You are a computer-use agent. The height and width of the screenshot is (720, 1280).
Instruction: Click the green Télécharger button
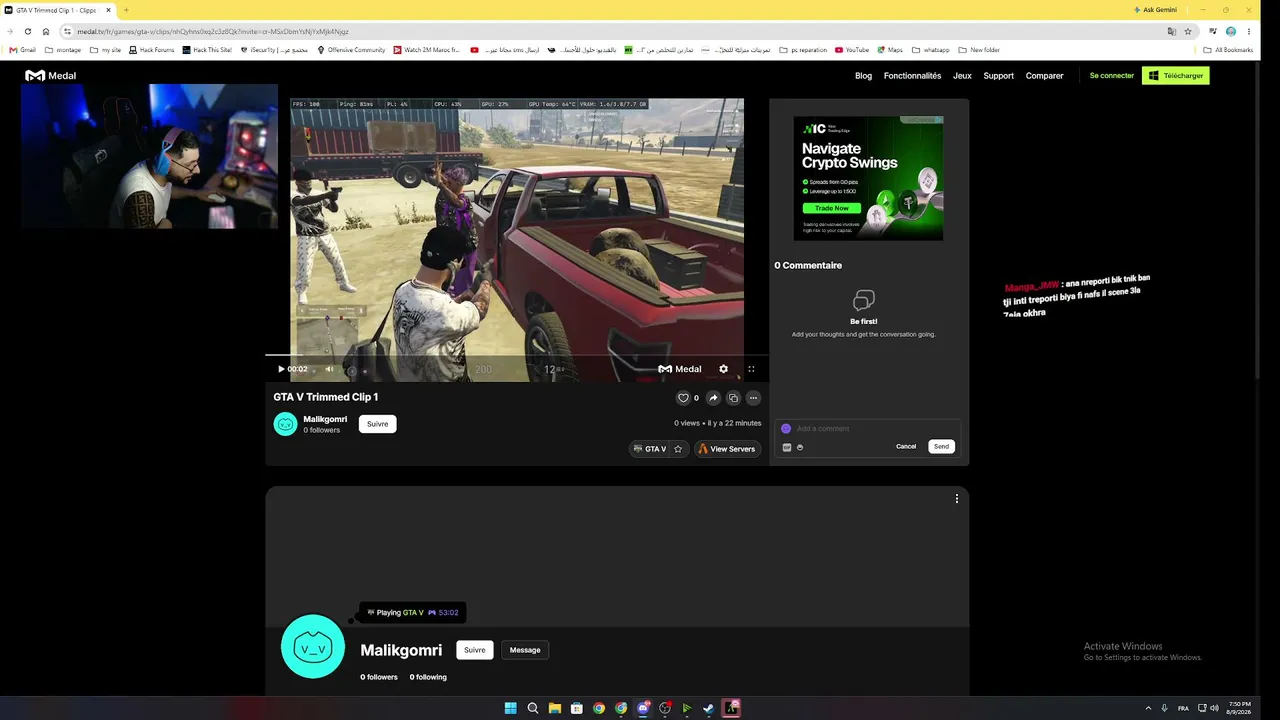click(x=1176, y=76)
